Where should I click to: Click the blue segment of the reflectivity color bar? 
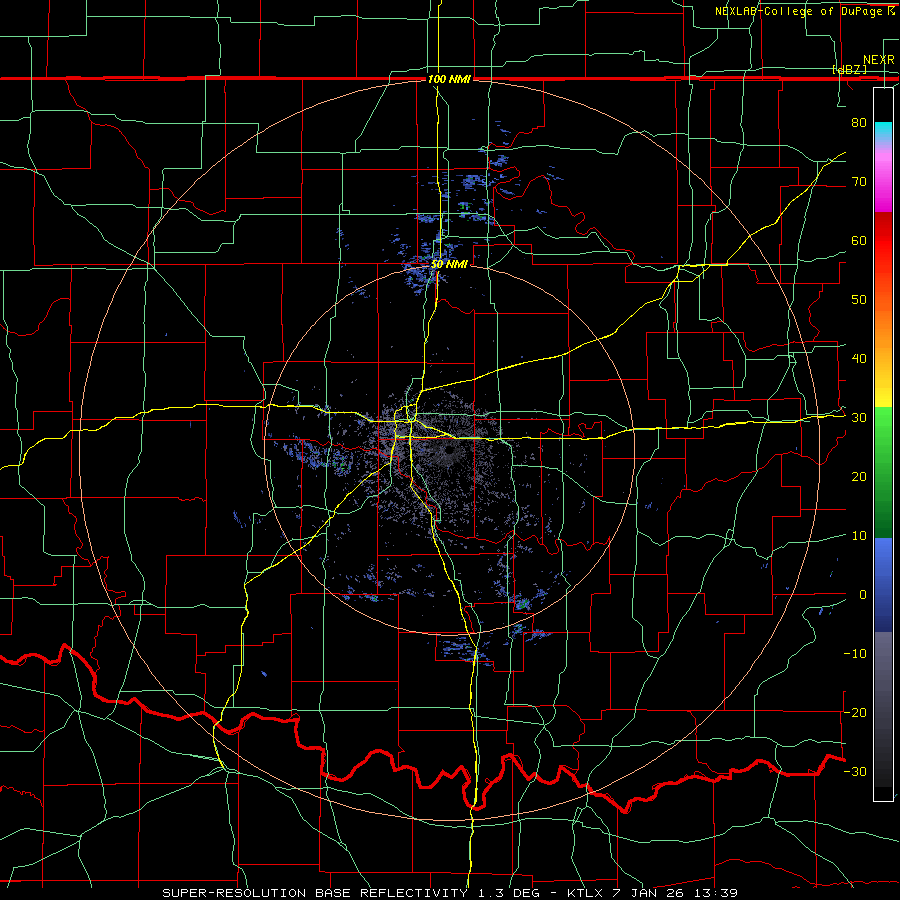click(883, 585)
